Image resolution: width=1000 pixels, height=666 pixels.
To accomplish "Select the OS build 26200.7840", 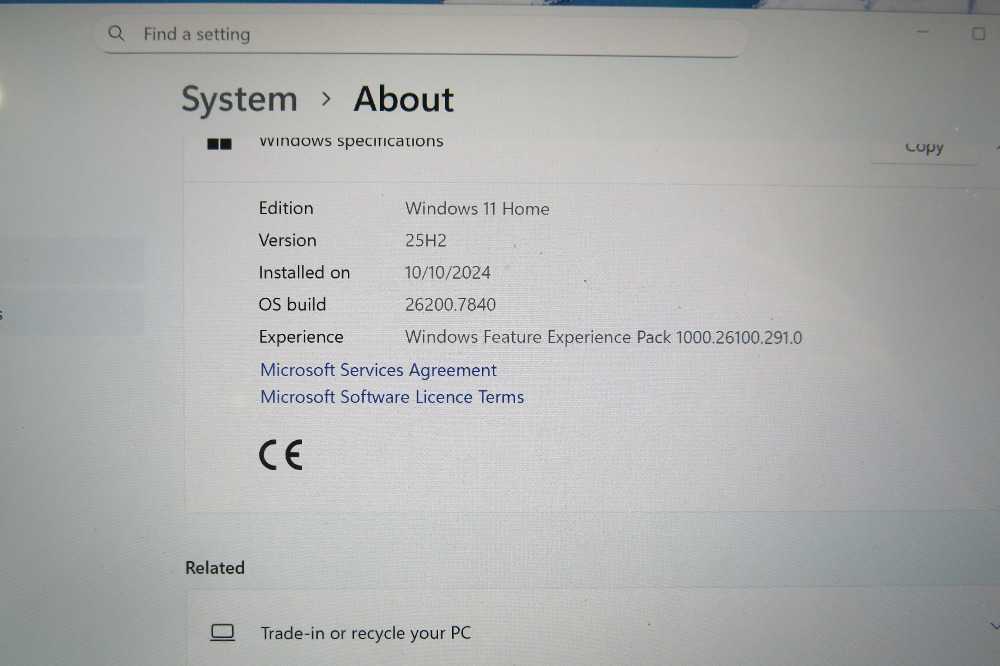I will [450, 305].
